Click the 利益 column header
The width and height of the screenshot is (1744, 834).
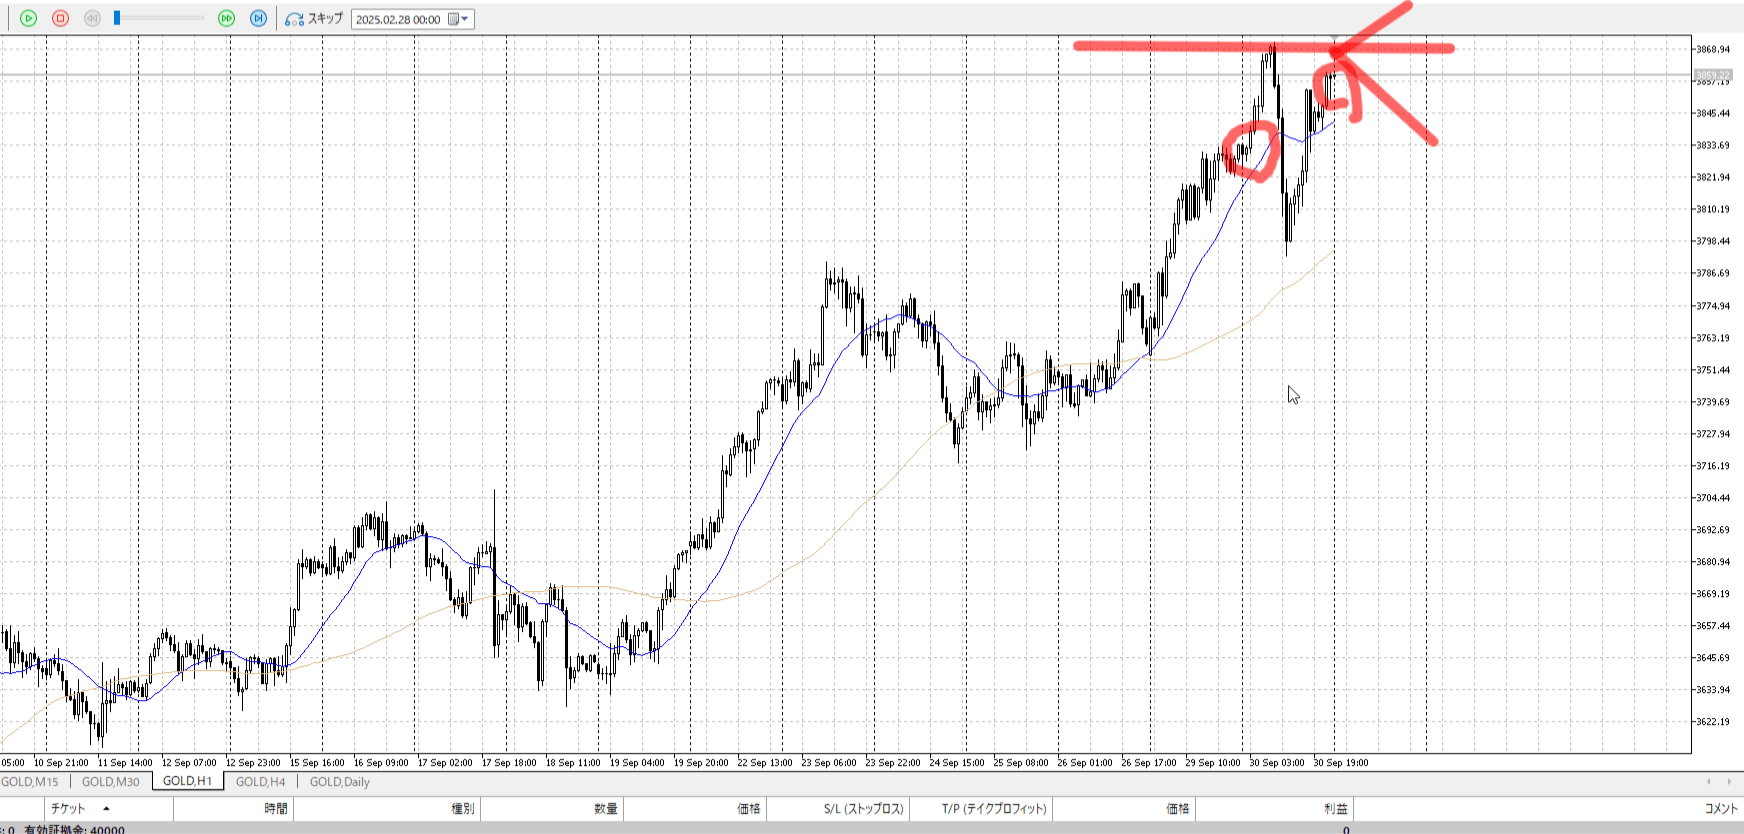(x=1335, y=808)
